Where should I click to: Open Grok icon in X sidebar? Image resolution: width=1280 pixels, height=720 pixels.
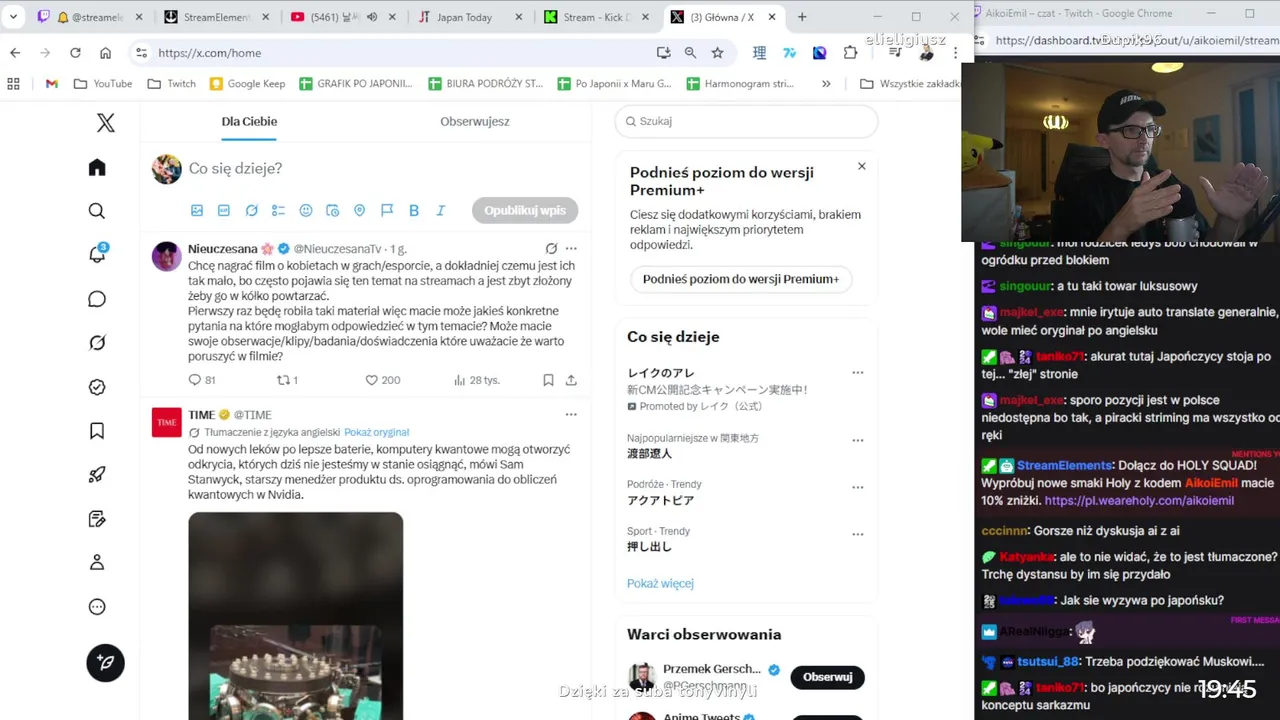point(97,343)
